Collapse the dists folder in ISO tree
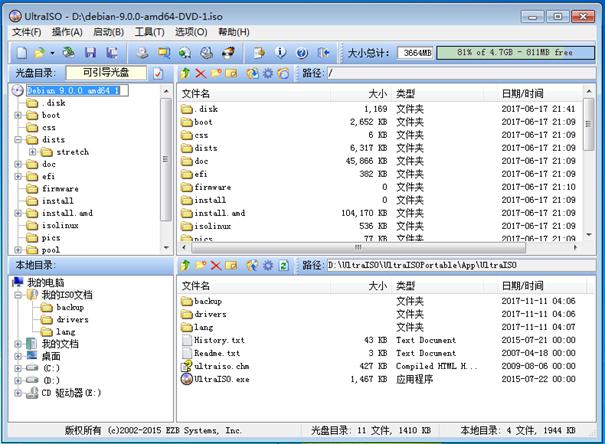Image resolution: width=605 pixels, height=444 pixels. 18,140
